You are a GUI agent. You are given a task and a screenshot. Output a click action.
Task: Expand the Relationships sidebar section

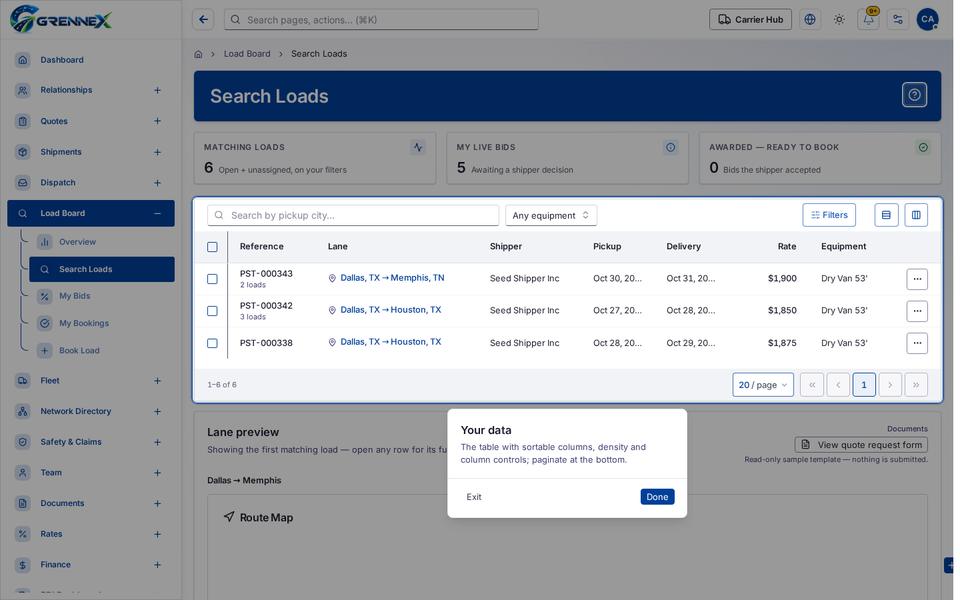pos(157,90)
